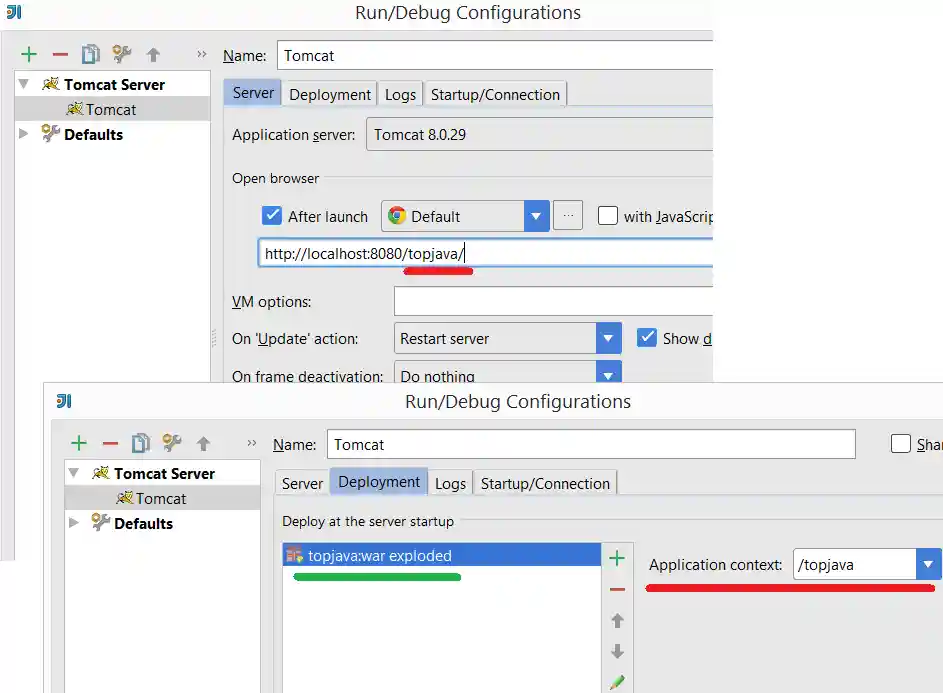Switch to the Logs tab in the lower dialog
The image size is (943, 693).
click(x=450, y=484)
